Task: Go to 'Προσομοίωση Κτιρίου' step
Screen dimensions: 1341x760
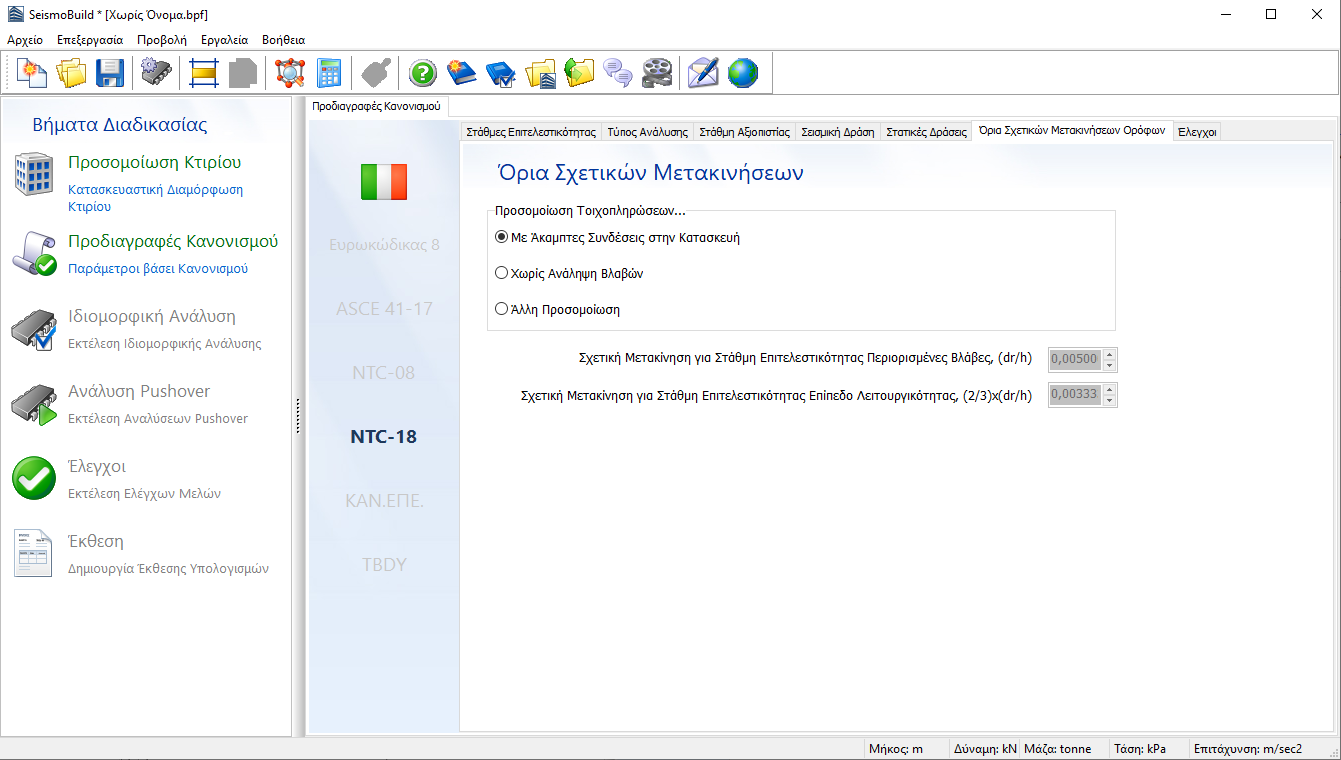Action: pos(154,163)
